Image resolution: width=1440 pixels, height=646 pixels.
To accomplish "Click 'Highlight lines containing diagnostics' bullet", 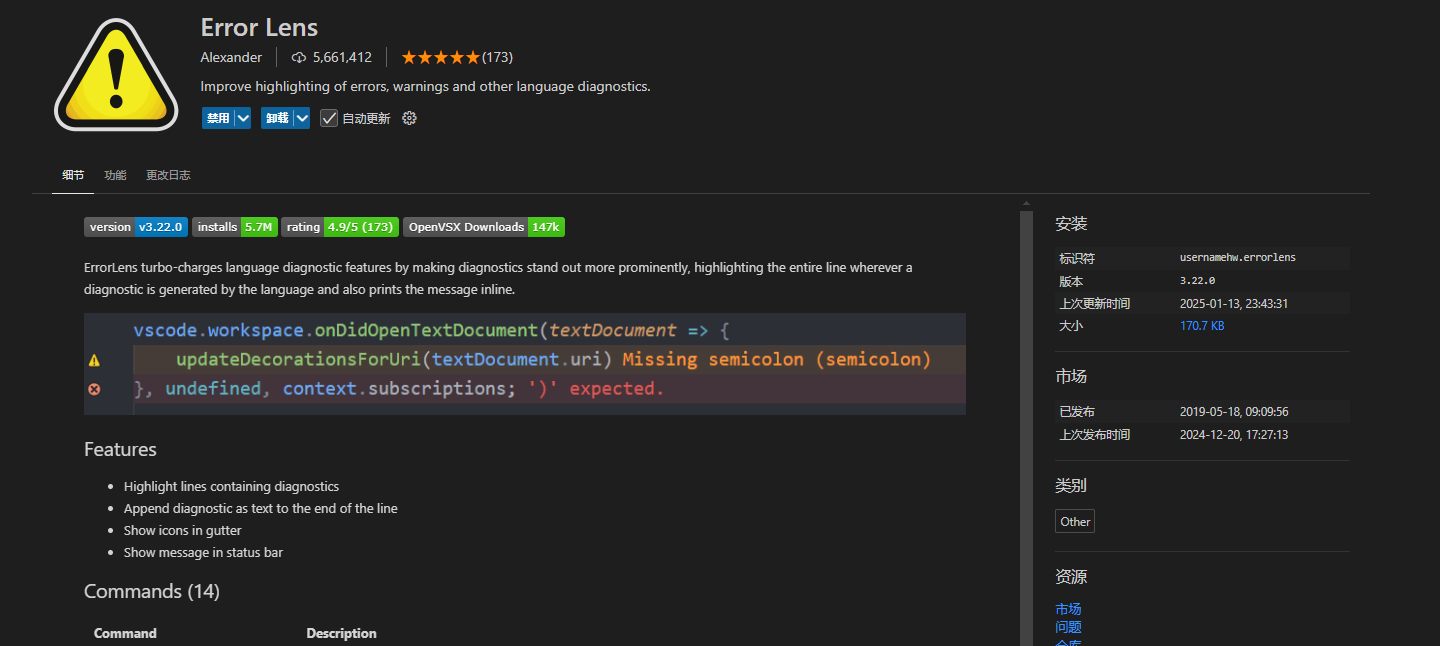I will tap(231, 487).
